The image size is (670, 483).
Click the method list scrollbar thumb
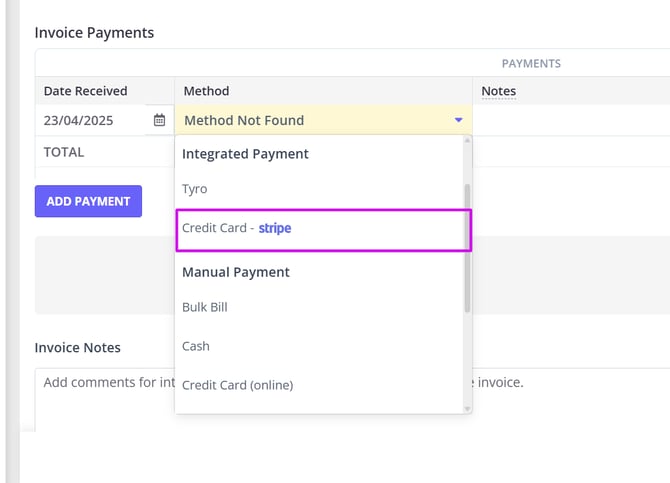pos(466,245)
